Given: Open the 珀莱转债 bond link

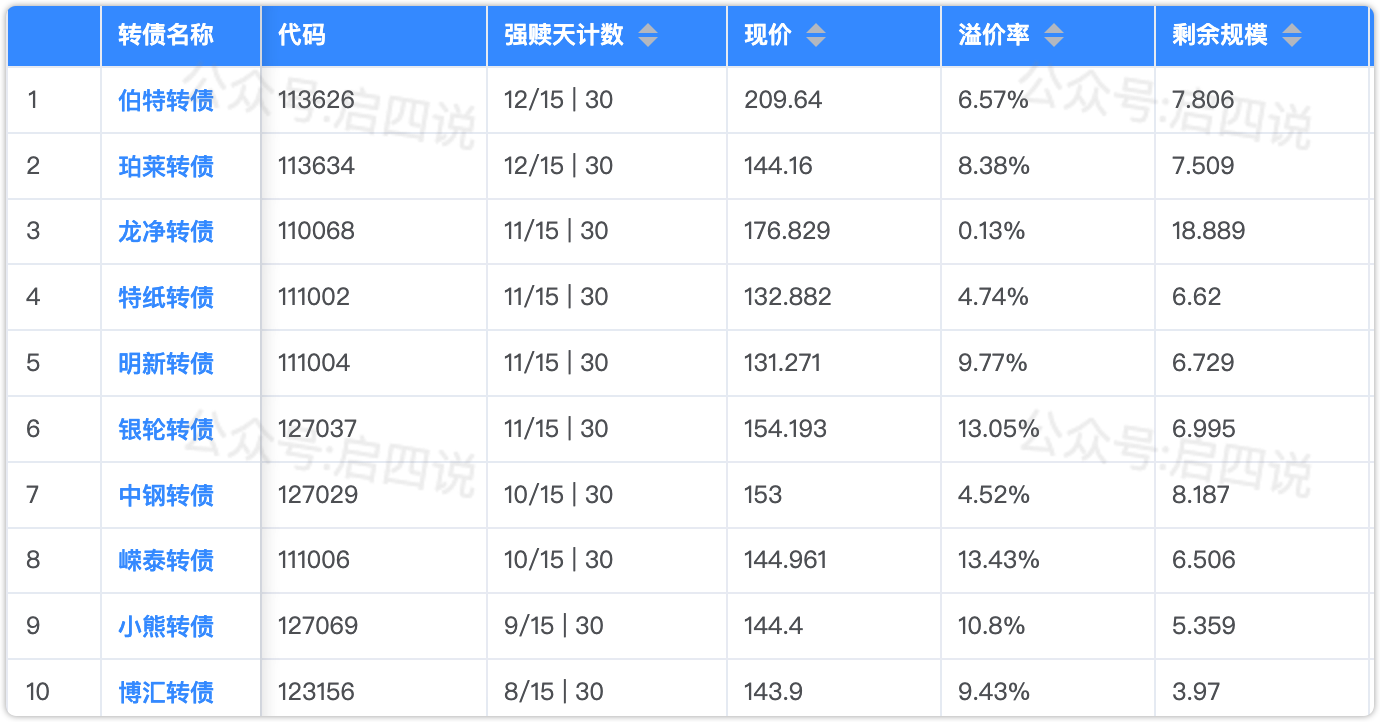Looking at the screenshot, I should click(x=166, y=166).
